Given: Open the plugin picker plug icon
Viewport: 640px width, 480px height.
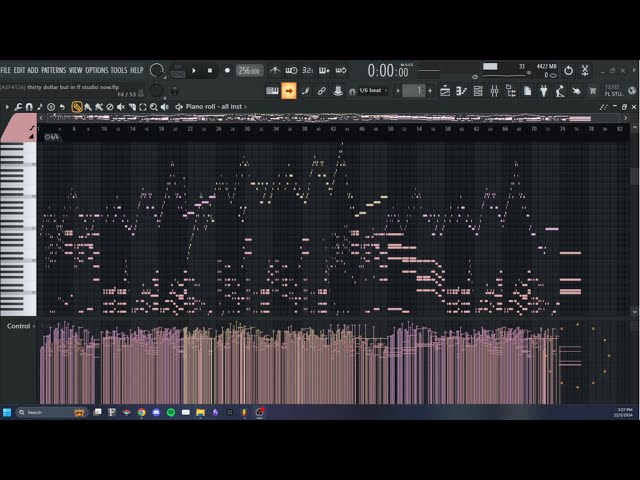Looking at the screenshot, I should click(x=544, y=91).
